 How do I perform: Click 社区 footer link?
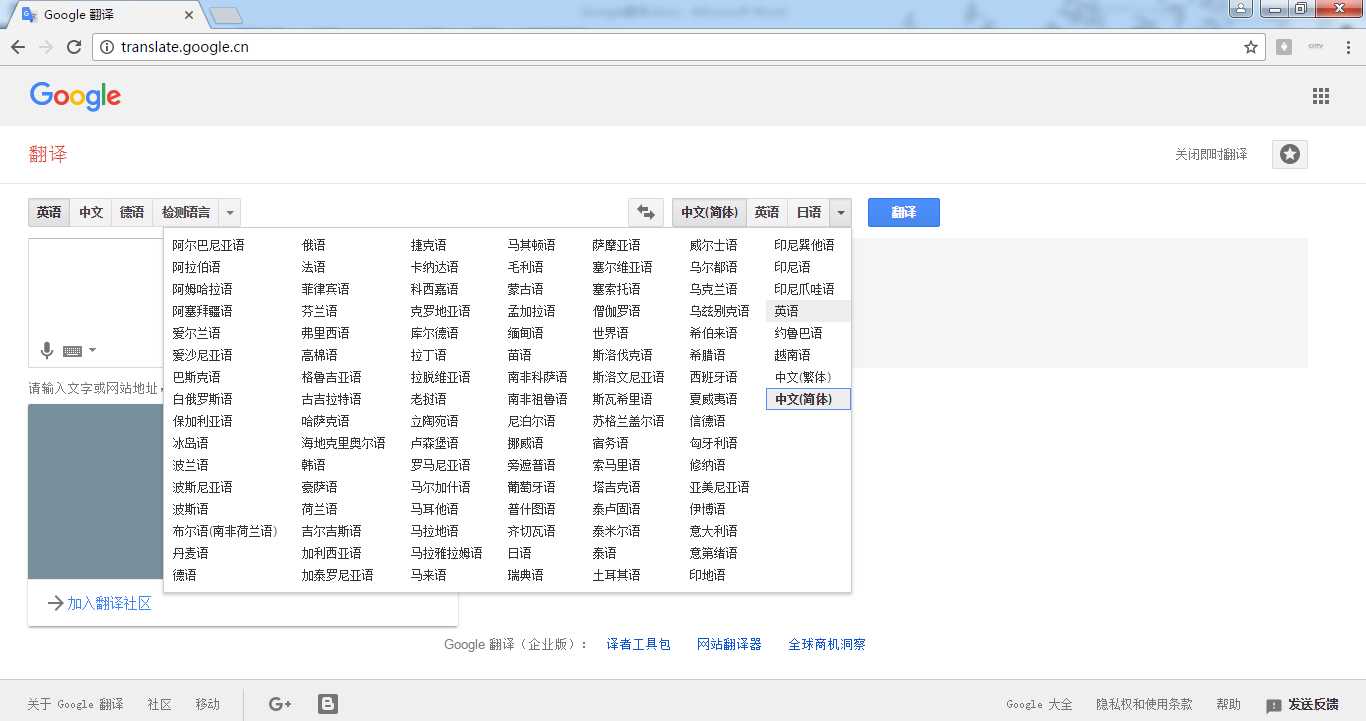(x=159, y=704)
